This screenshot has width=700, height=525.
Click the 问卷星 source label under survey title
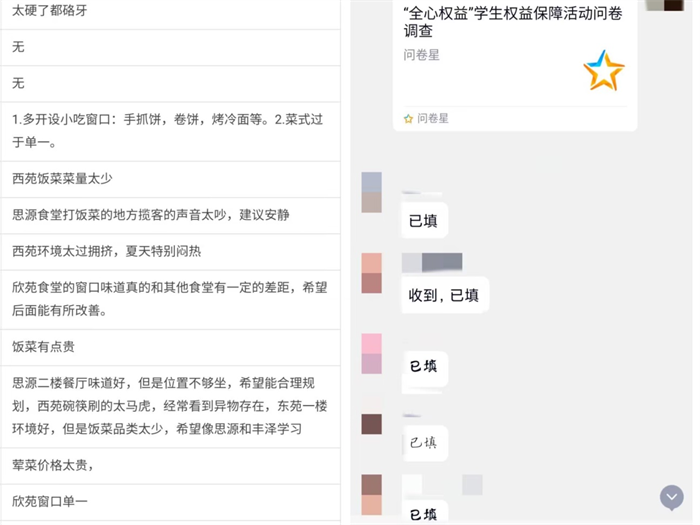(421, 55)
